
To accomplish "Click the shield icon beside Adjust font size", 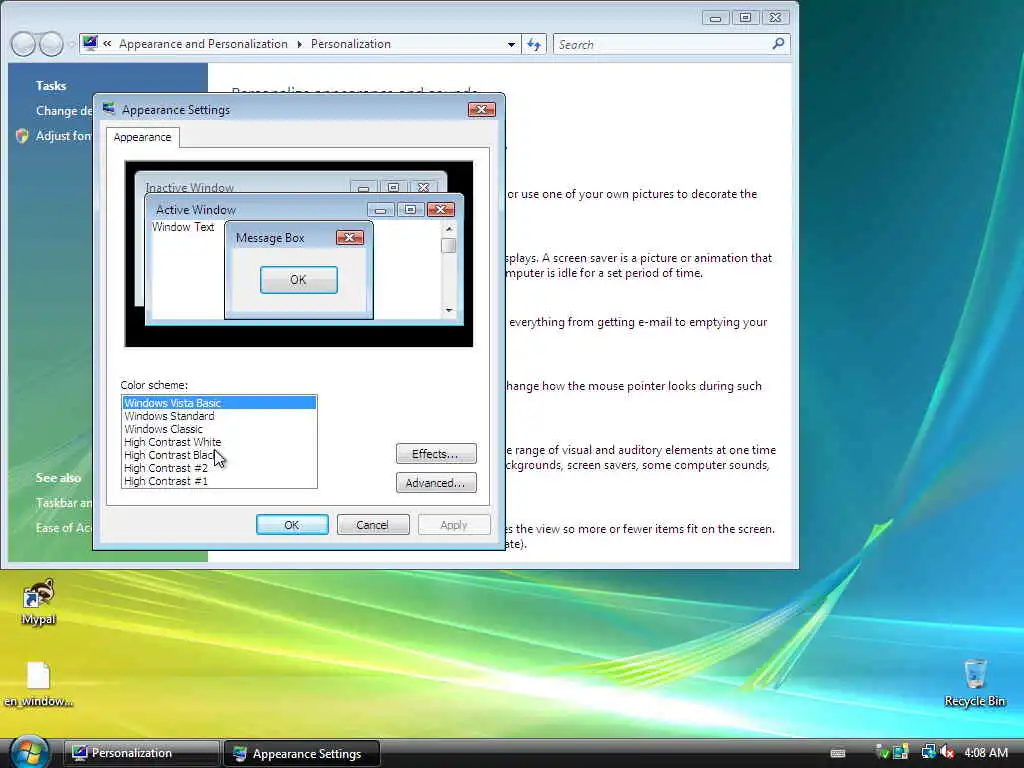I will [22, 136].
